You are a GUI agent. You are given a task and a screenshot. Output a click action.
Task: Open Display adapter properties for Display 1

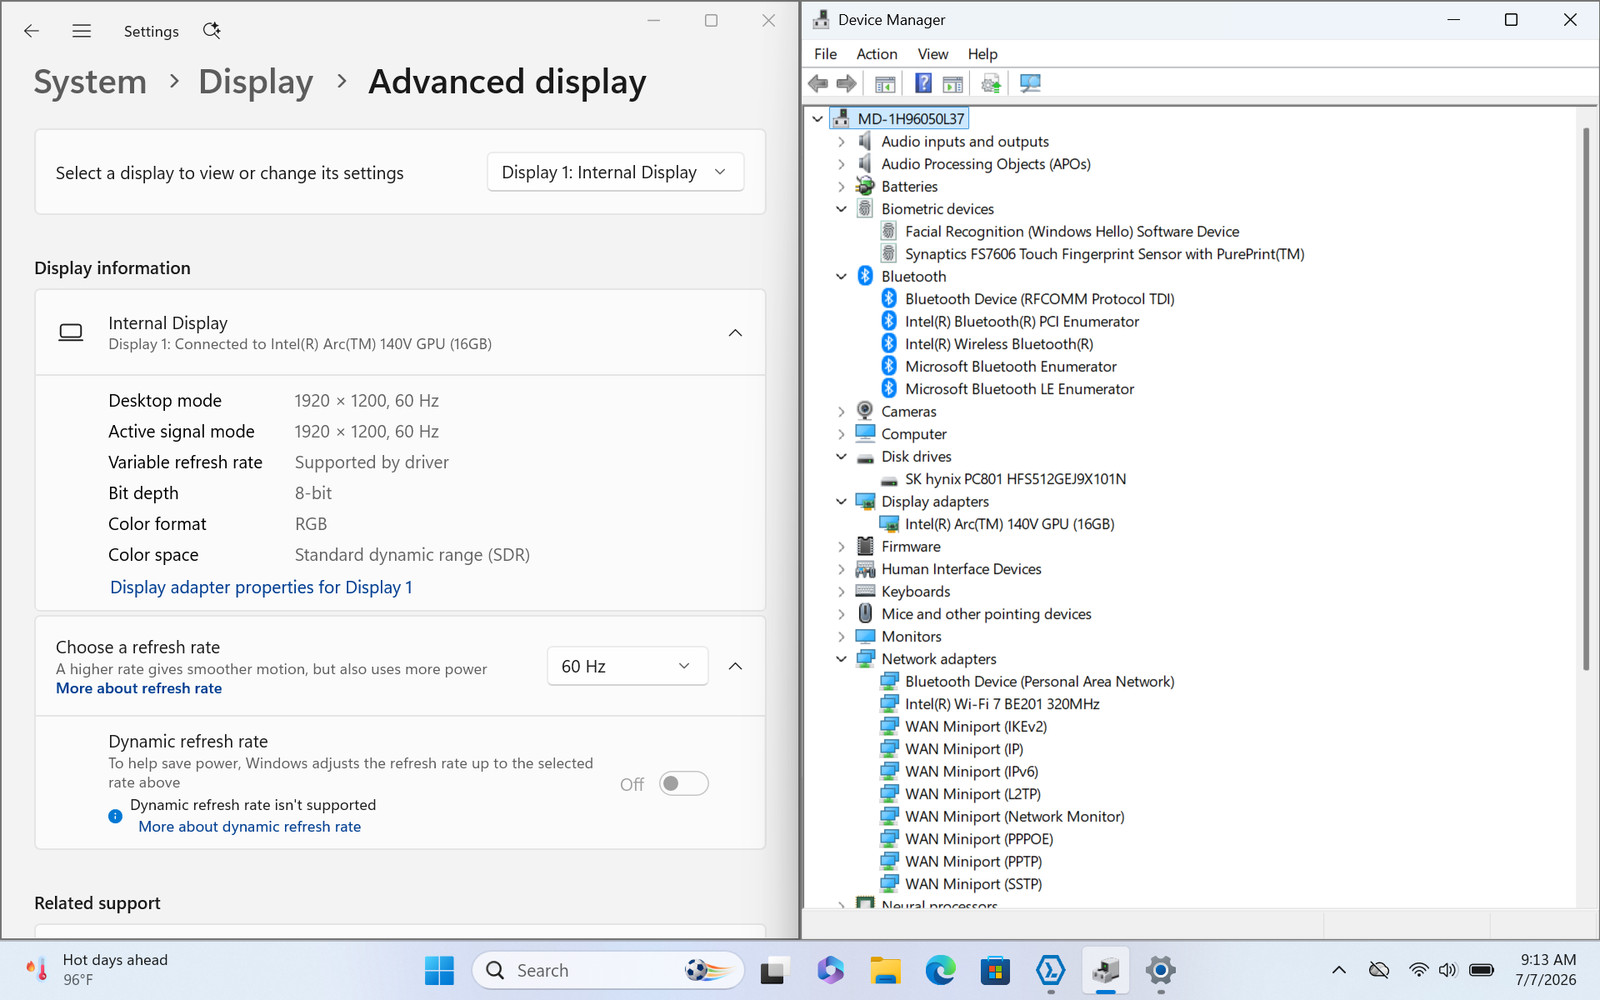click(x=261, y=587)
